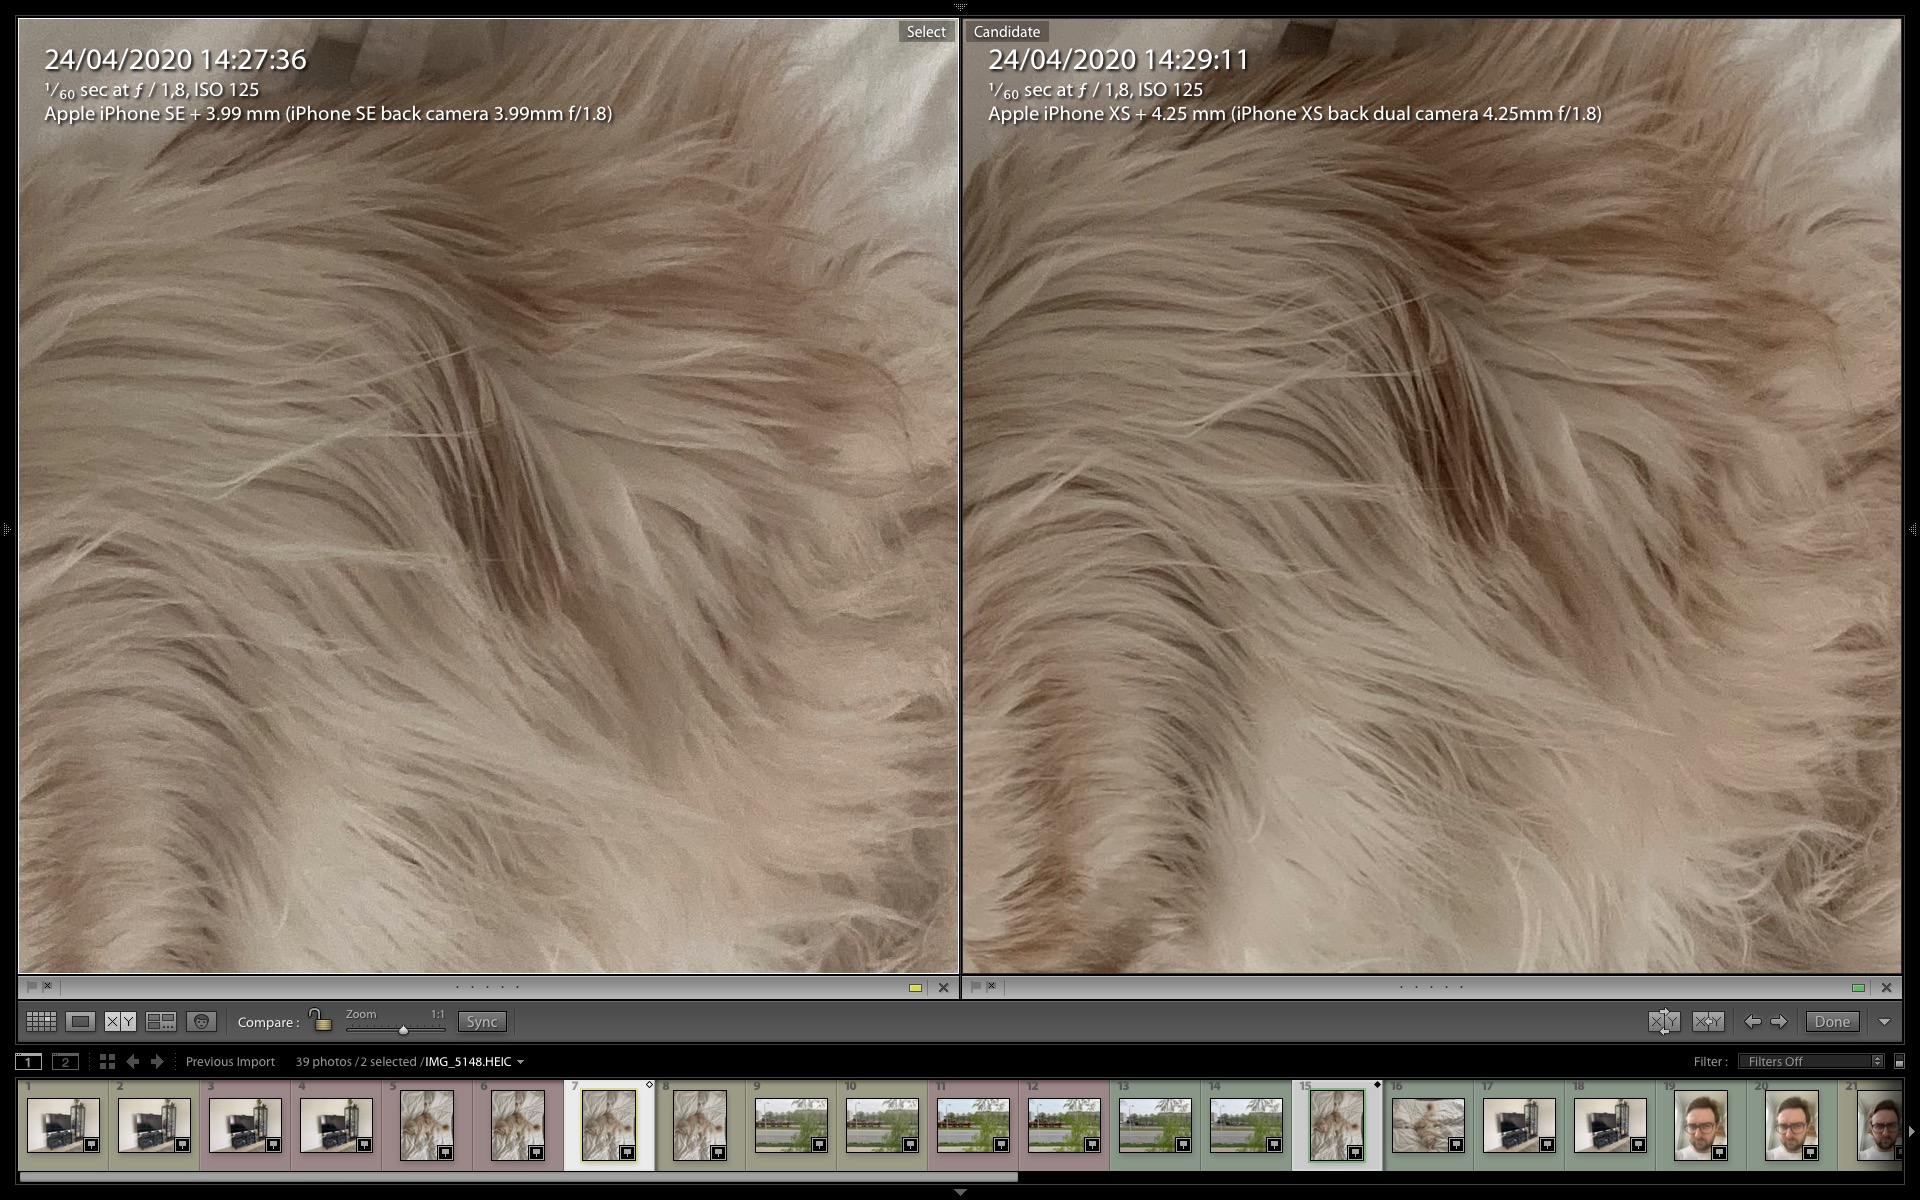Open main window display button 1
Screen dimensions: 1920x1200
pos(29,1061)
